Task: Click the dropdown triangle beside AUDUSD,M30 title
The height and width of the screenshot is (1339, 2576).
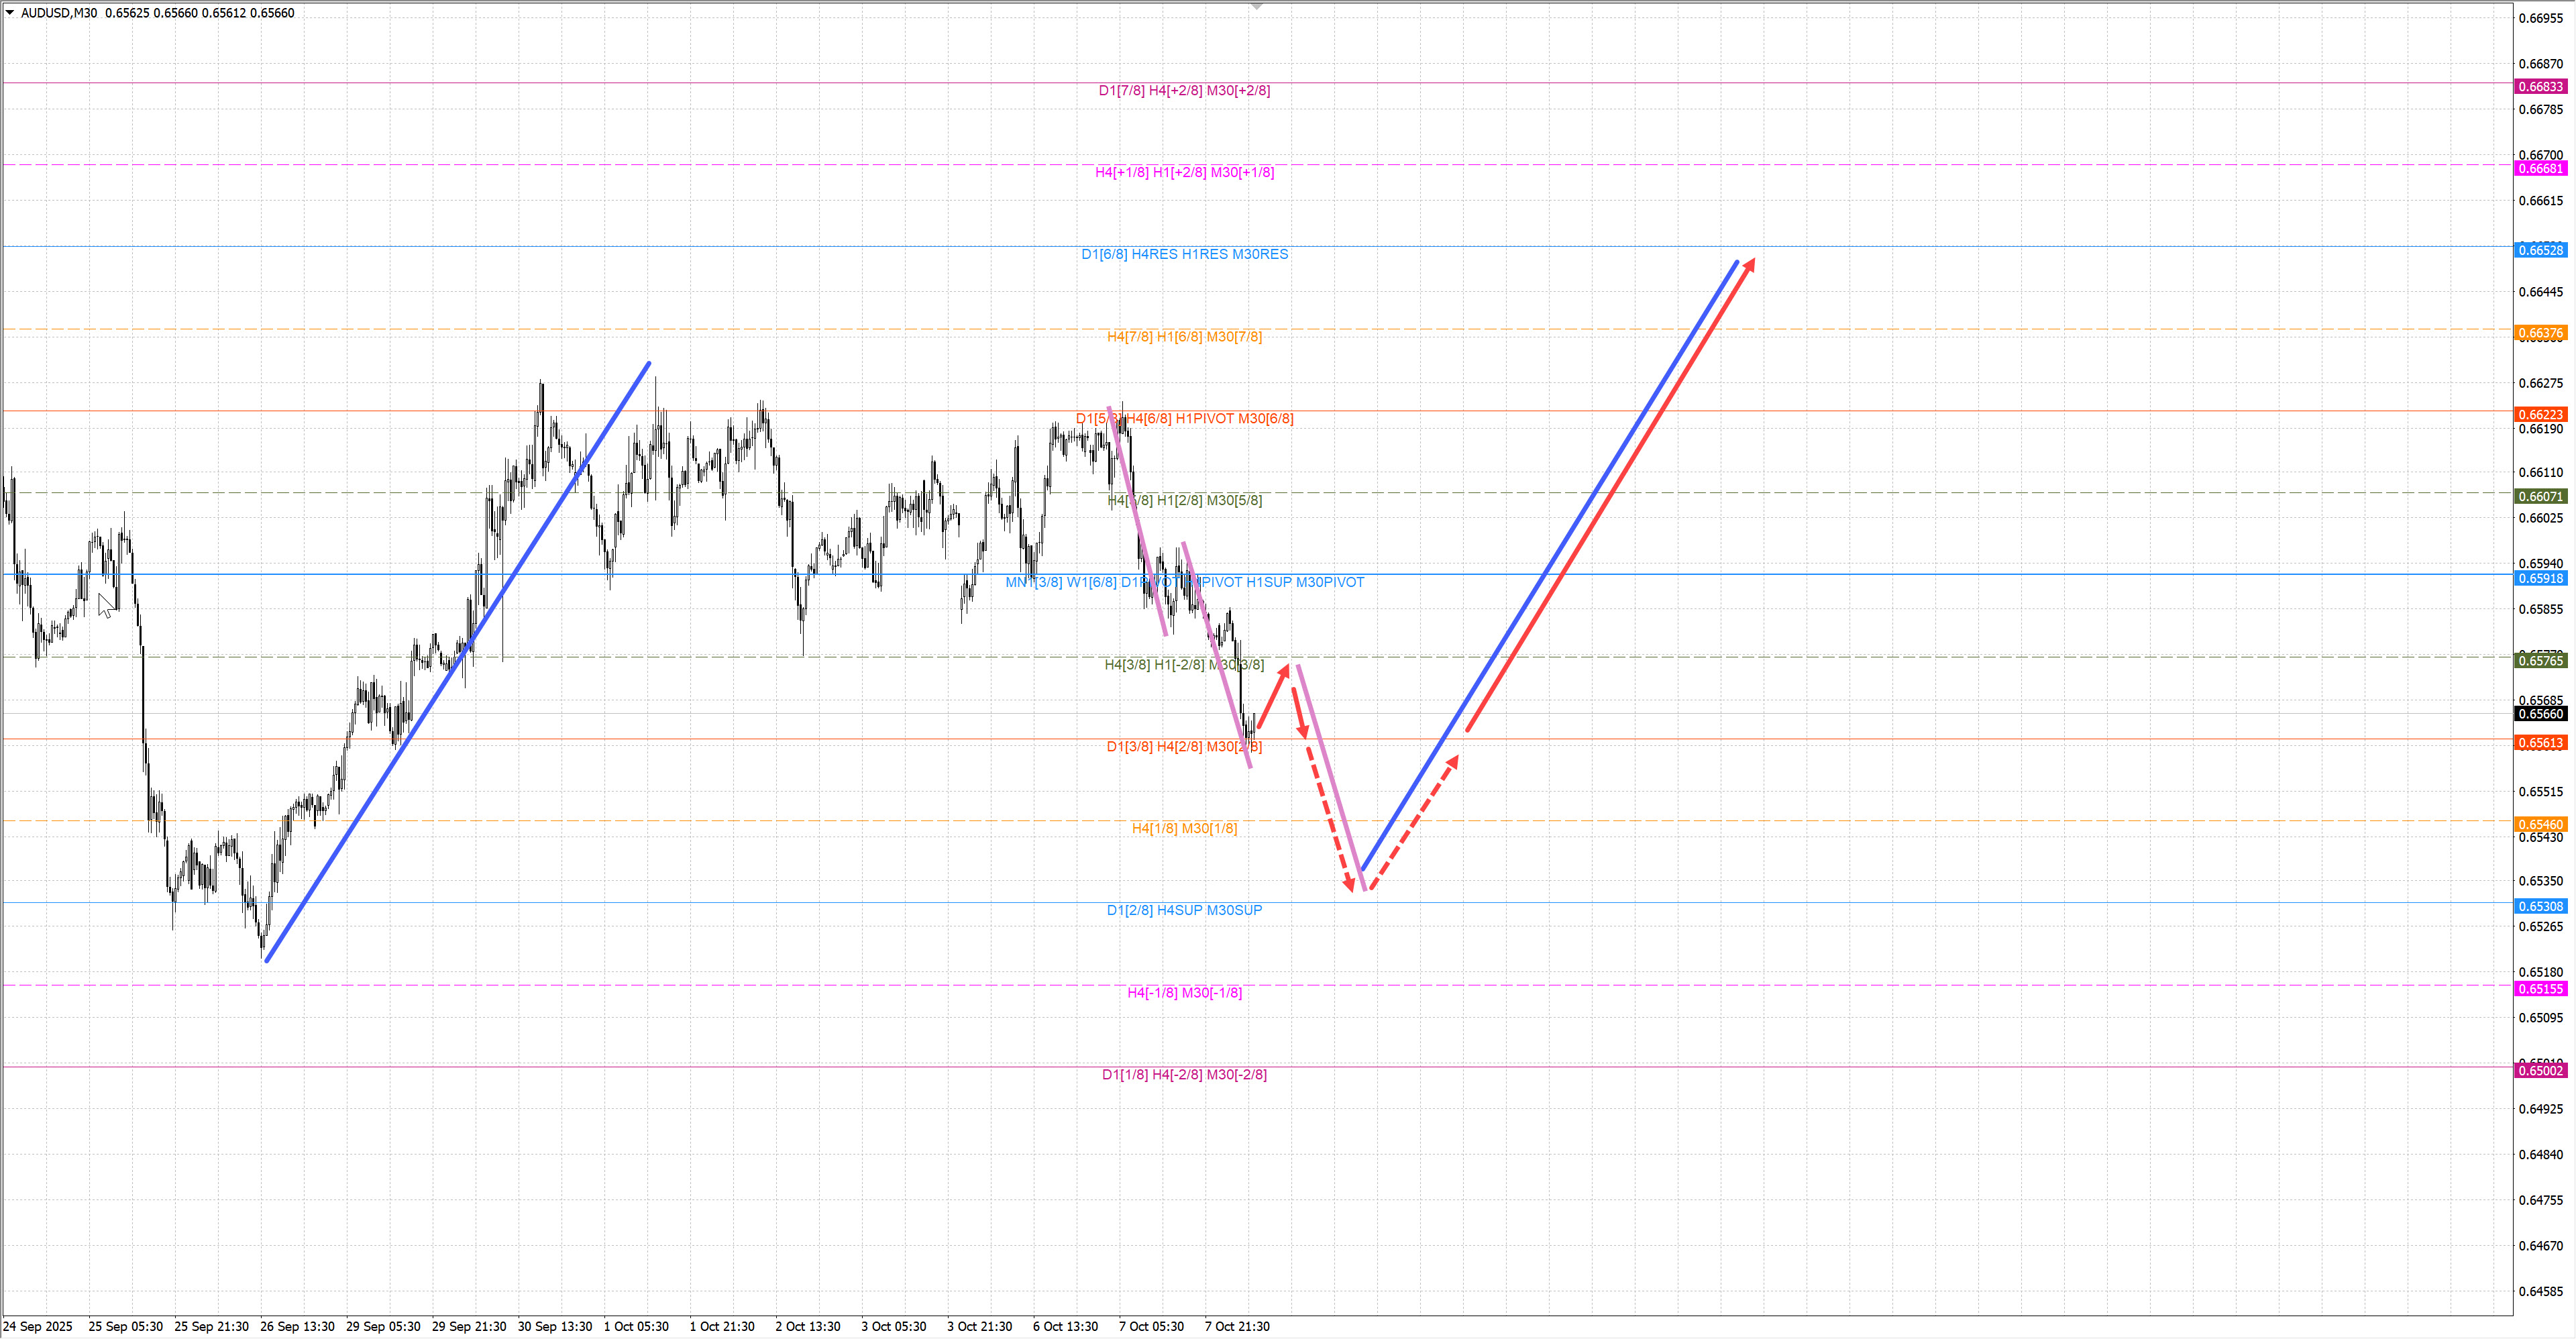Action: click(10, 12)
